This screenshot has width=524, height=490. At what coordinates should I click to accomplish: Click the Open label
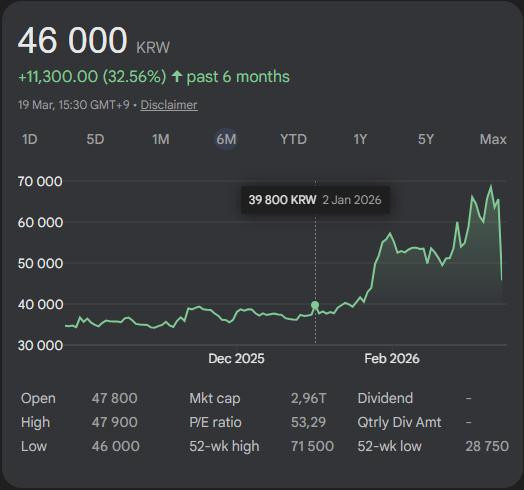[38, 398]
